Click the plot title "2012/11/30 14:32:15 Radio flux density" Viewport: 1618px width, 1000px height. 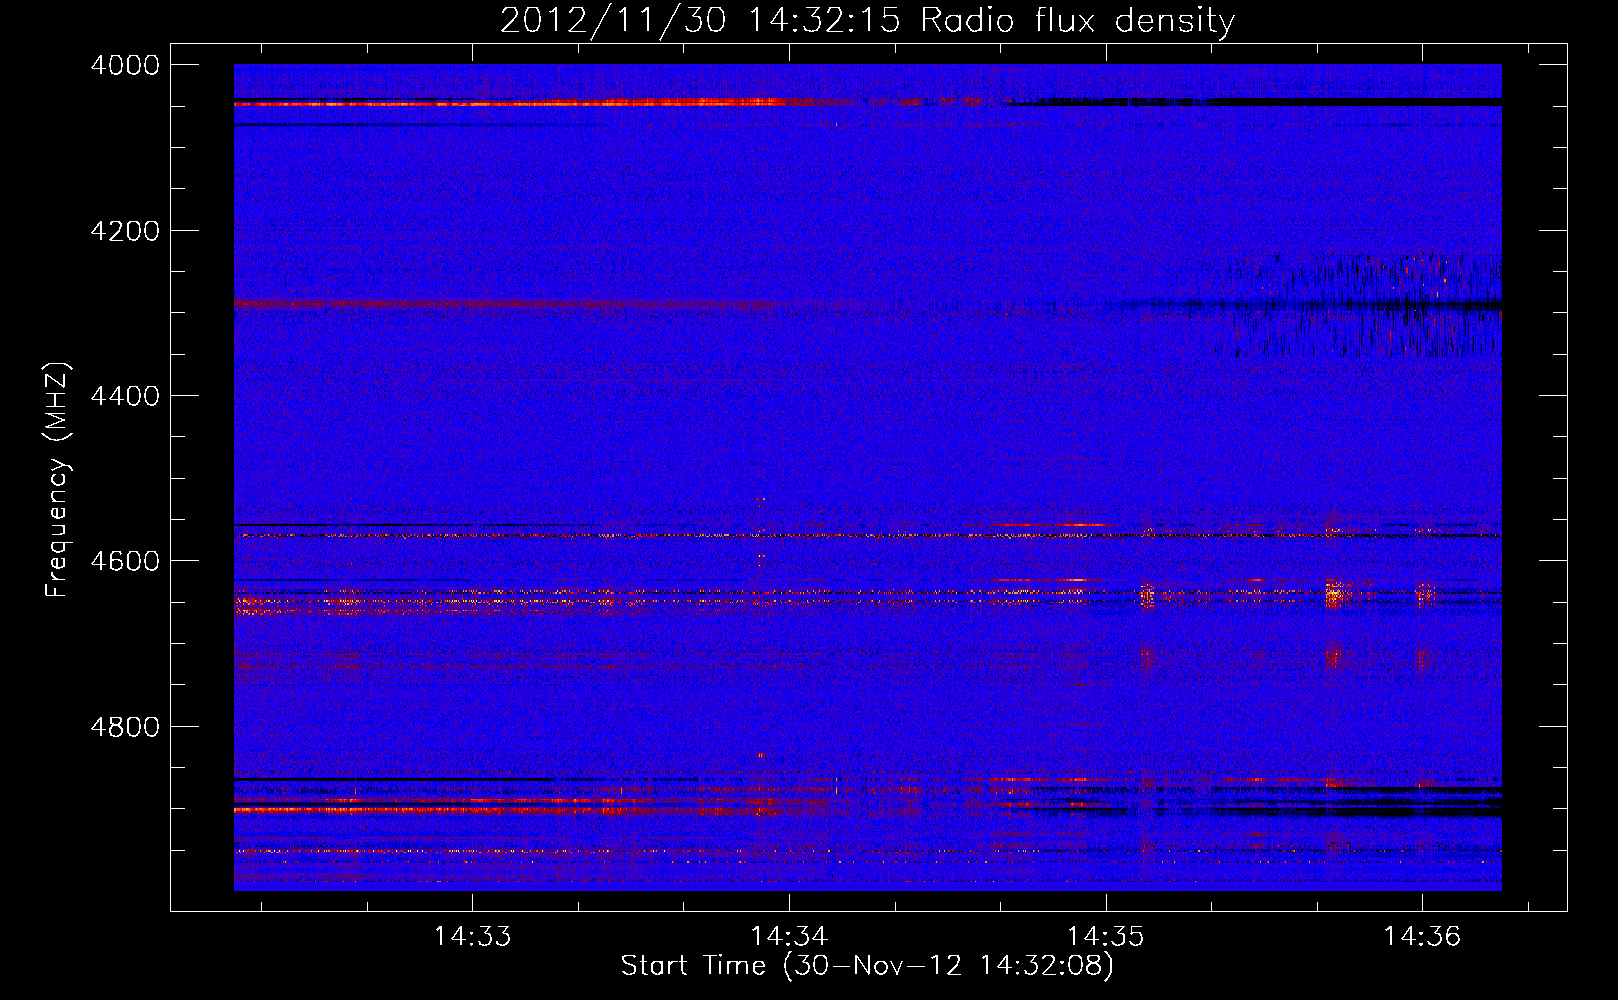(867, 20)
